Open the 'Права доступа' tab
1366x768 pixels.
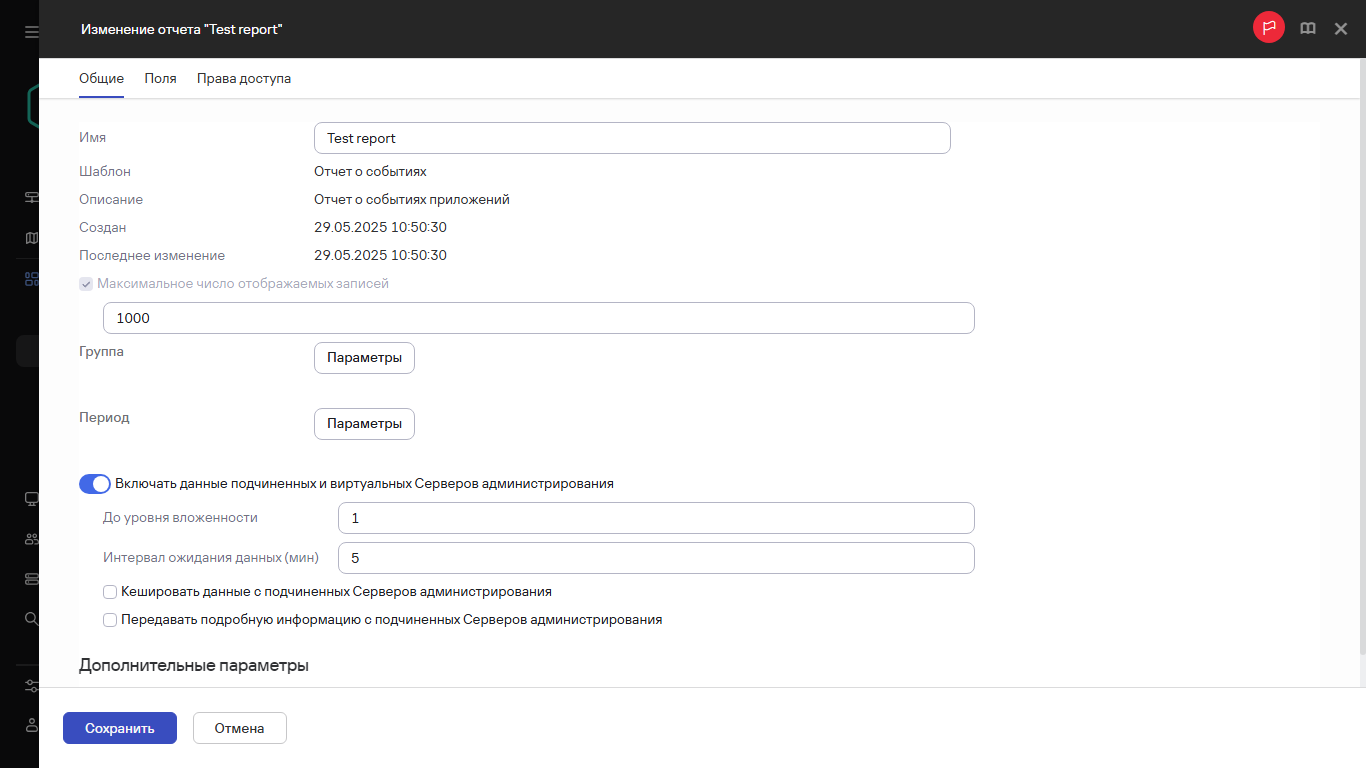(244, 78)
